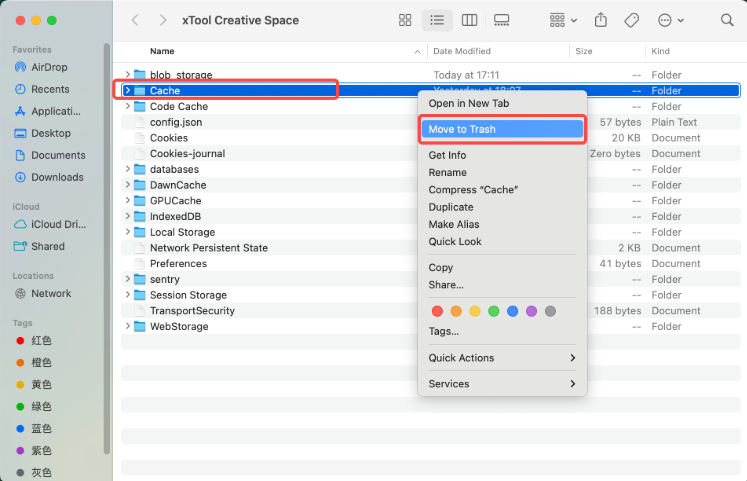This screenshot has width=747, height=481.
Task: Select the green 绿色 sidebar tag
Action: [x=33, y=406]
